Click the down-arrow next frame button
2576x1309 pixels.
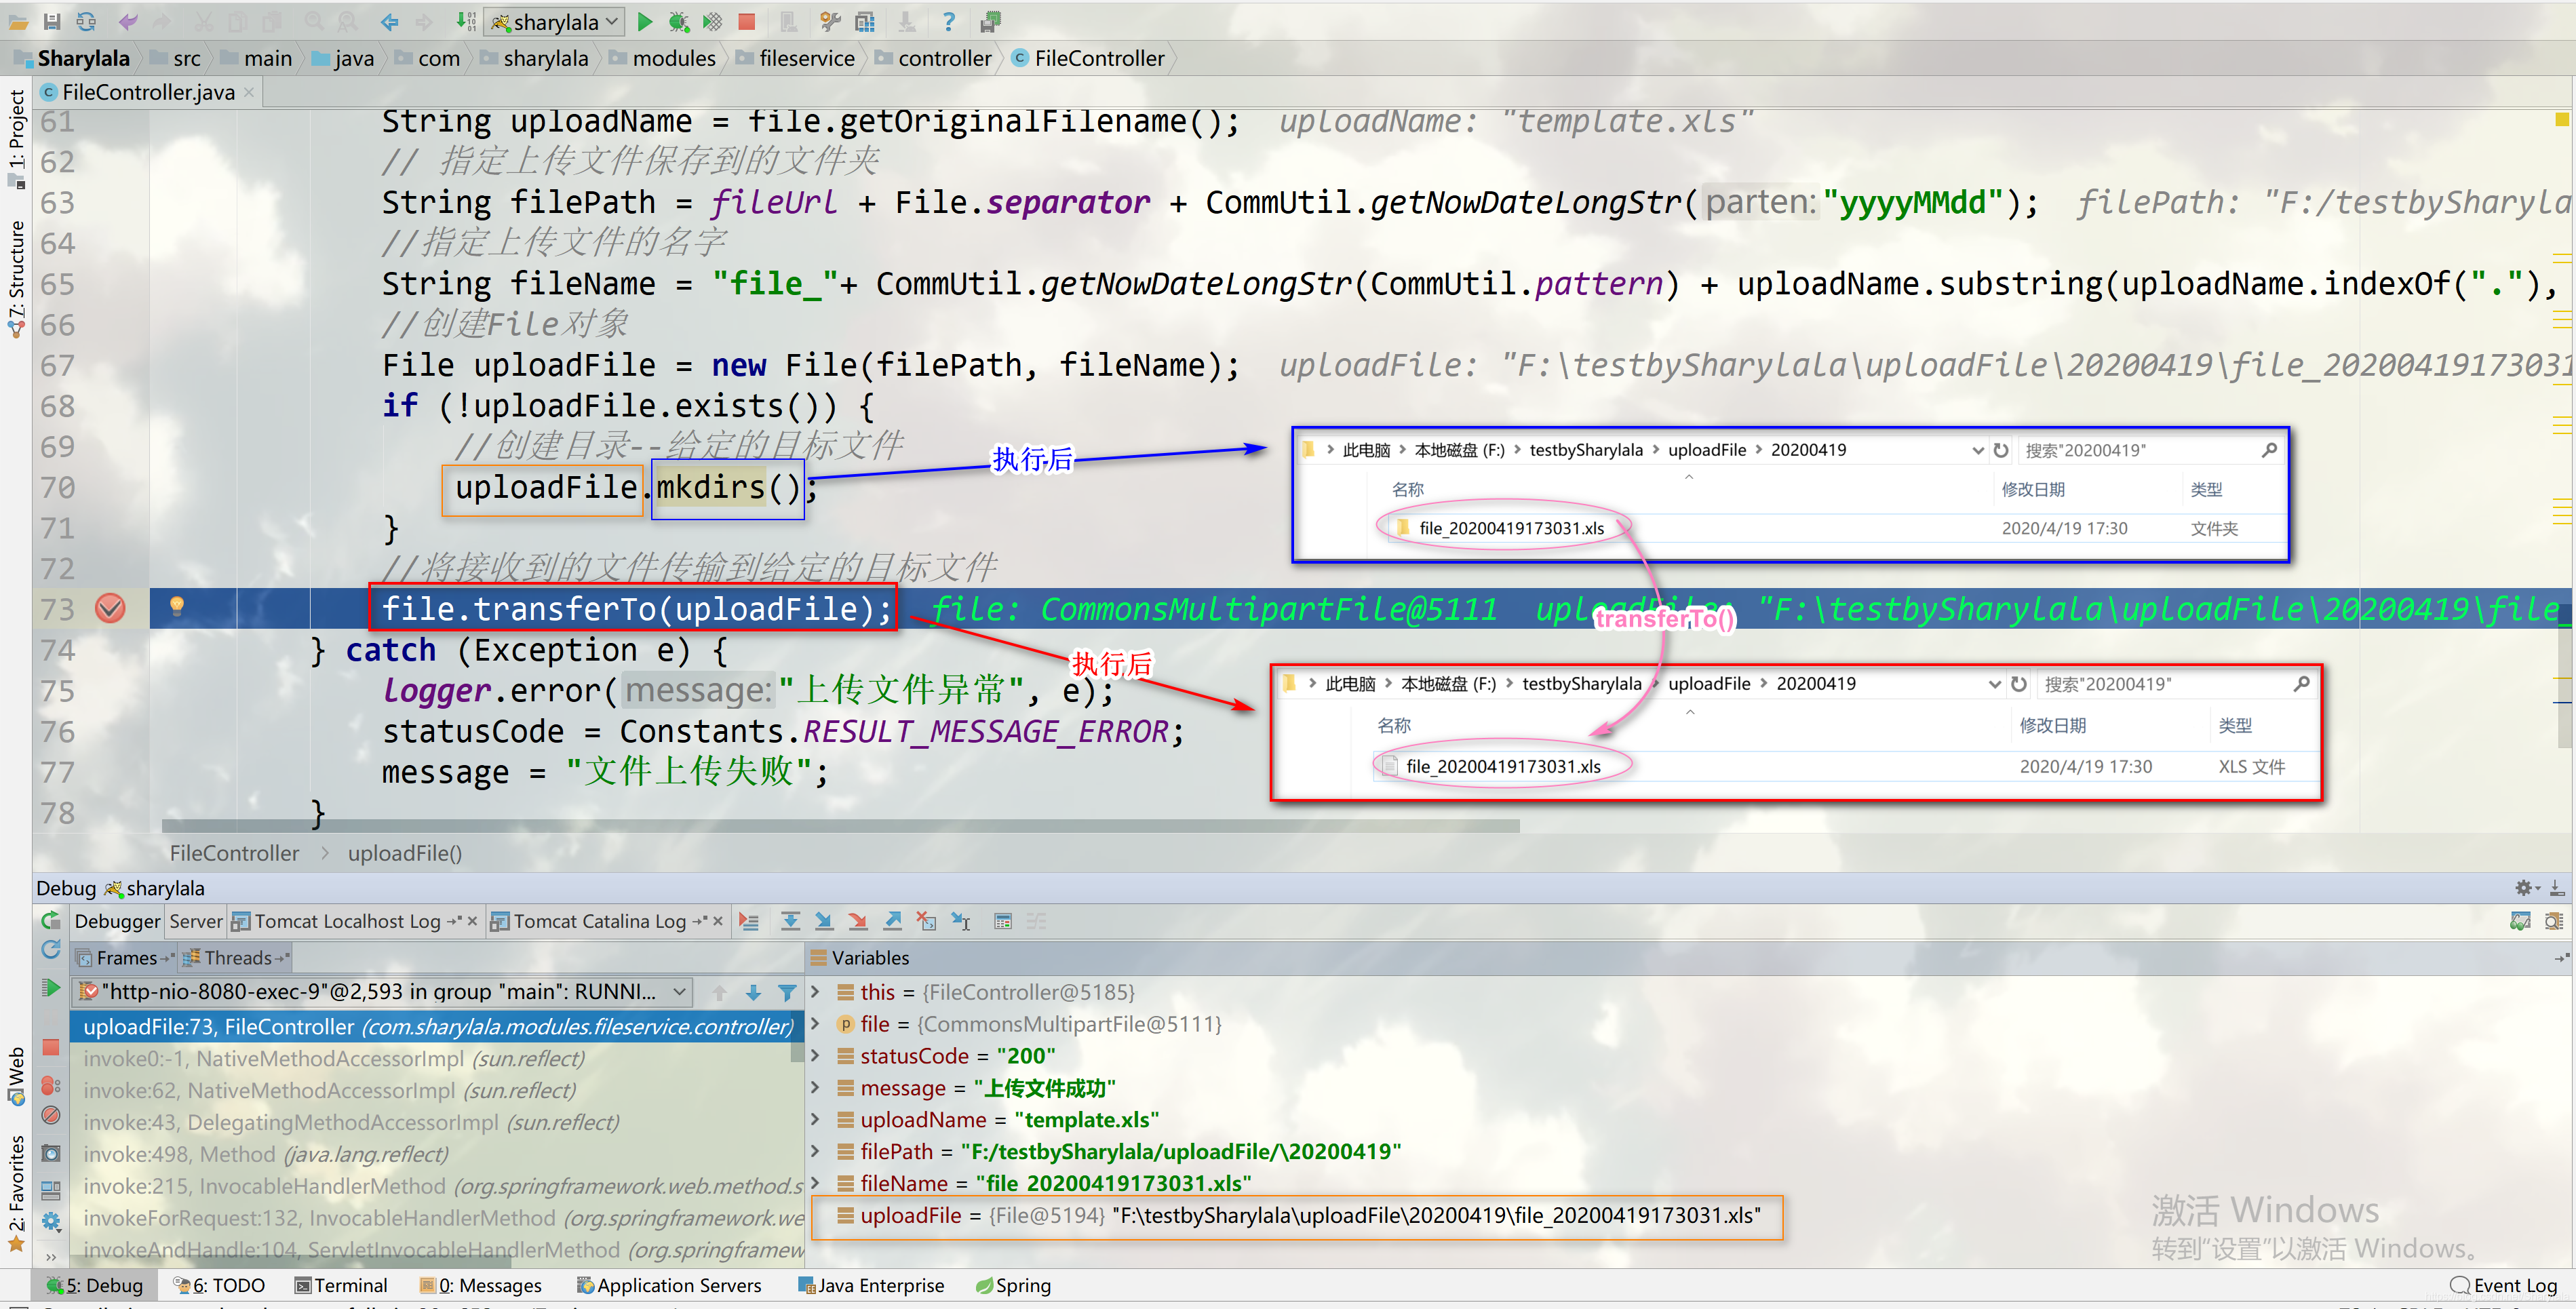[753, 992]
